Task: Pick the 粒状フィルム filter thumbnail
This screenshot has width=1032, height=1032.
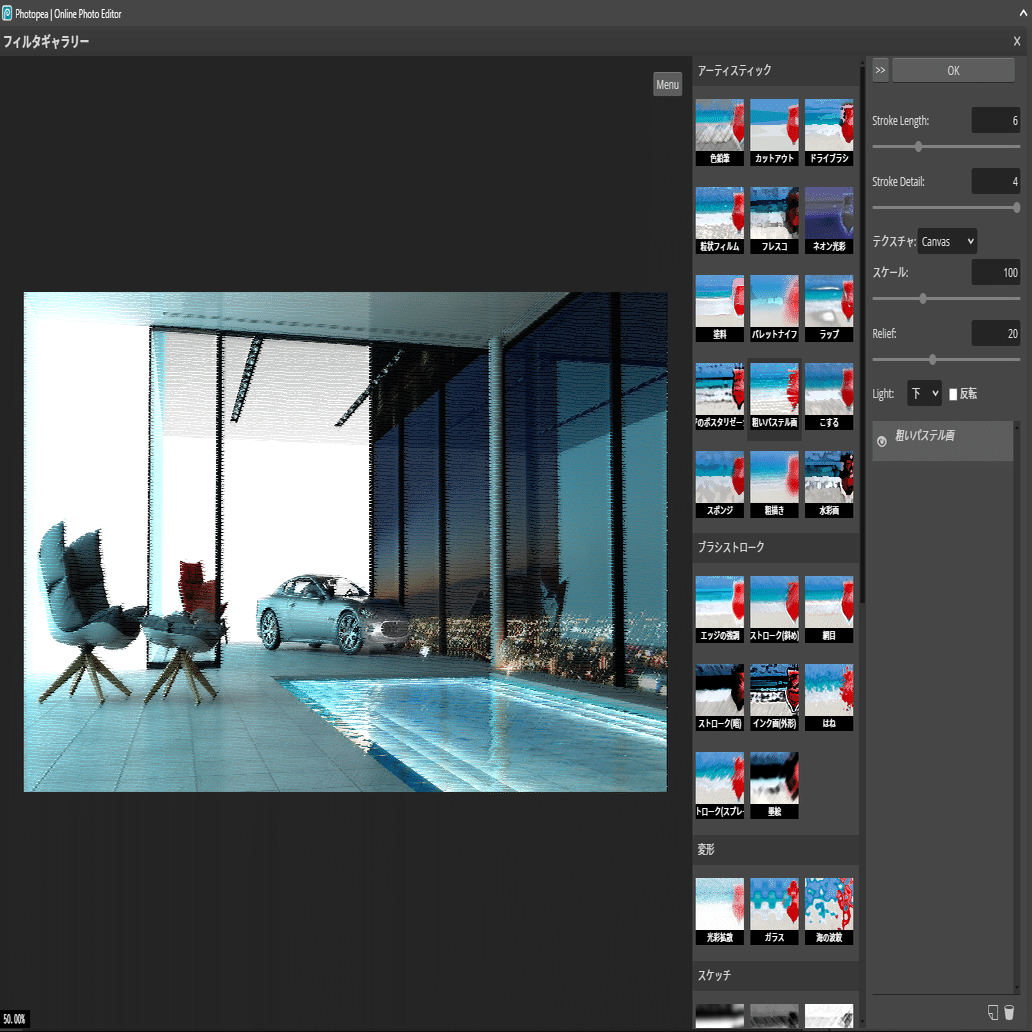Action: pos(719,220)
